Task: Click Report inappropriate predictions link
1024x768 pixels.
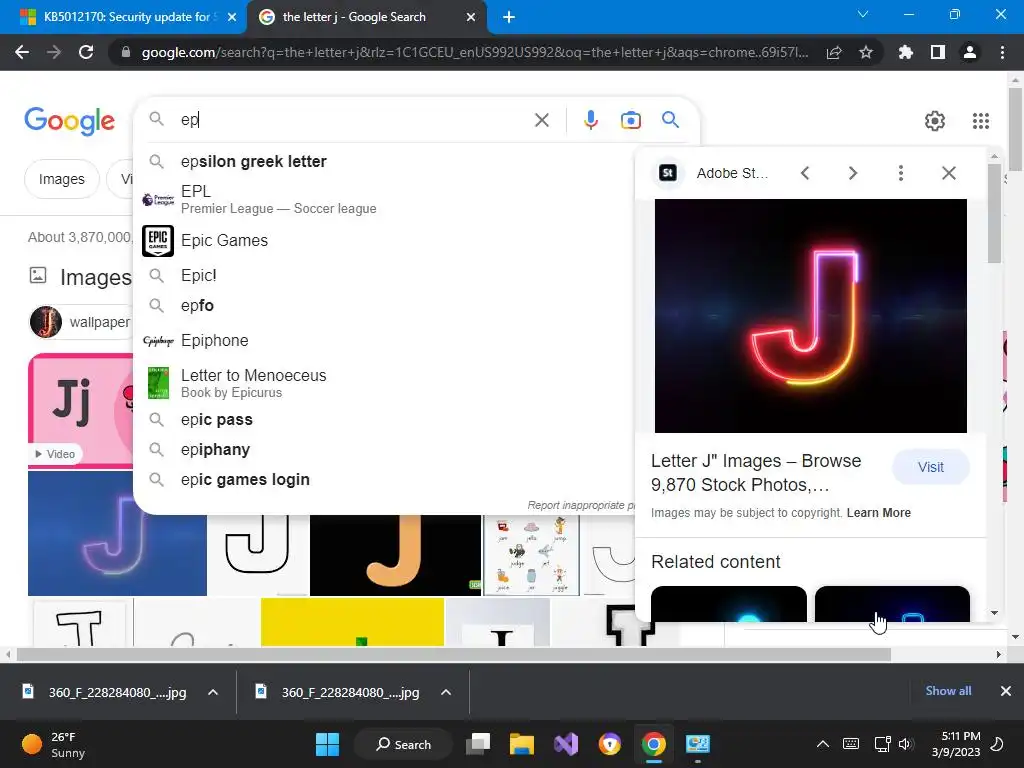Action: click(581, 505)
